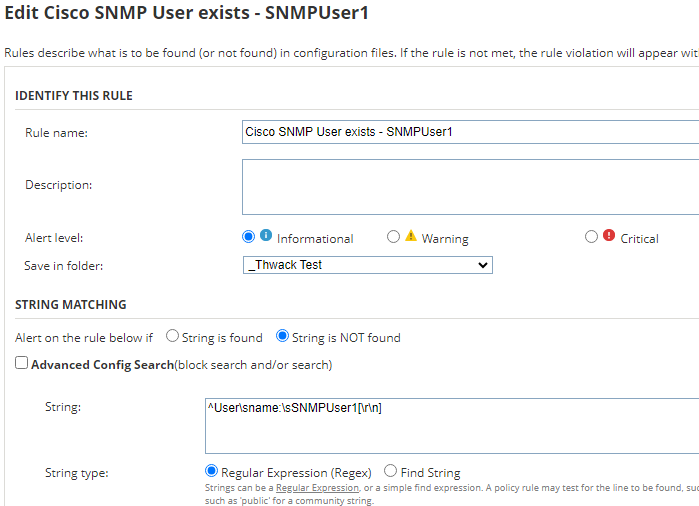This screenshot has height=506, width=699.
Task: Click inside the Description text area
Action: [x=470, y=187]
